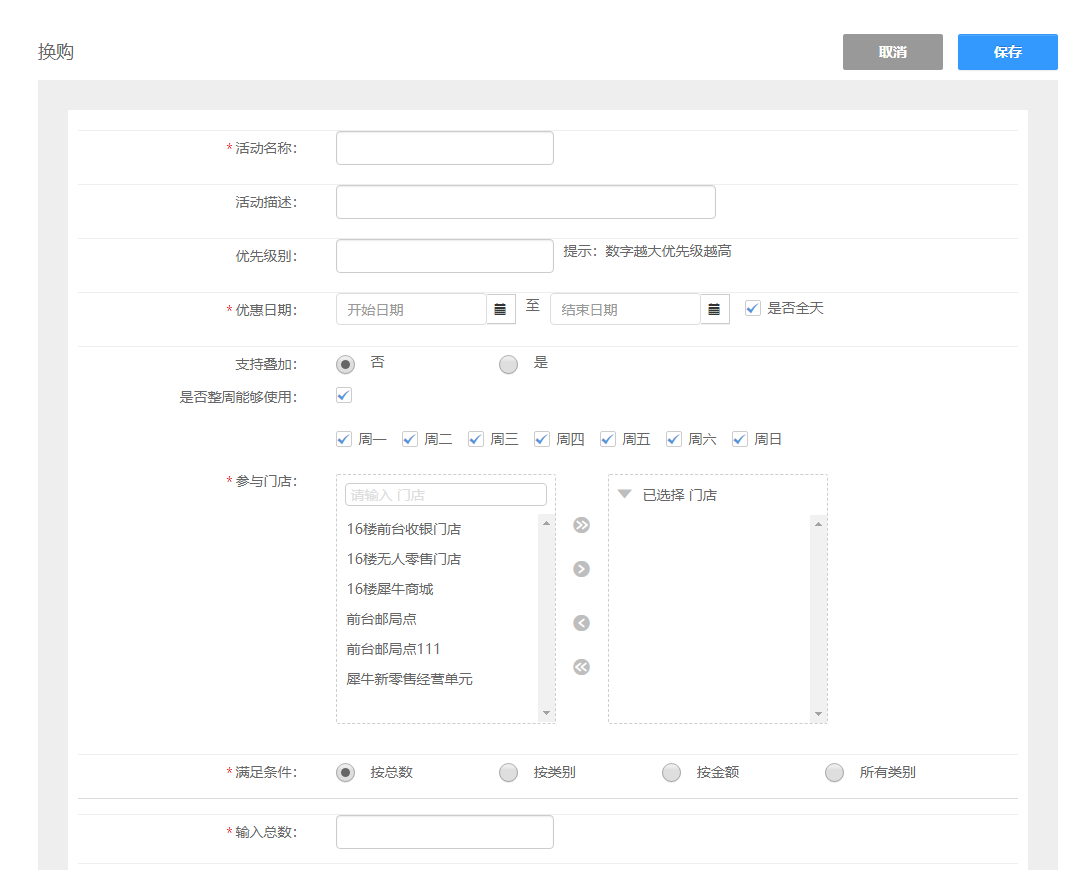Select the 按金额 condition radio

671,773
